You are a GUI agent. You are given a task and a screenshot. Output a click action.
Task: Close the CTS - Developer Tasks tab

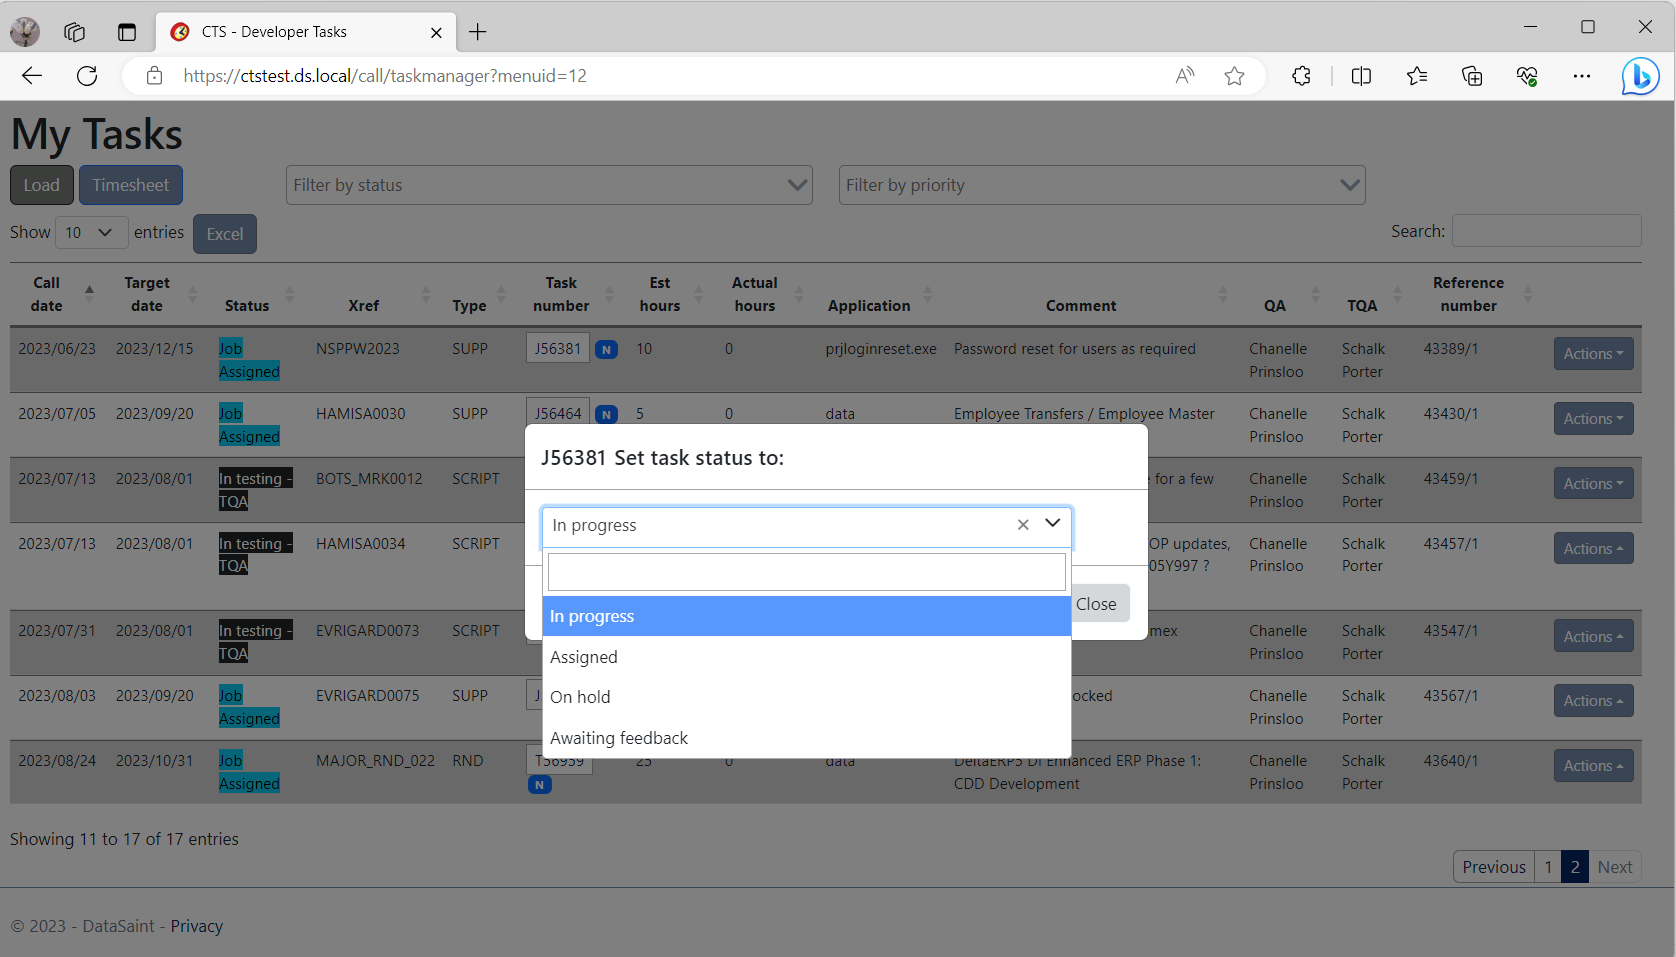point(436,32)
